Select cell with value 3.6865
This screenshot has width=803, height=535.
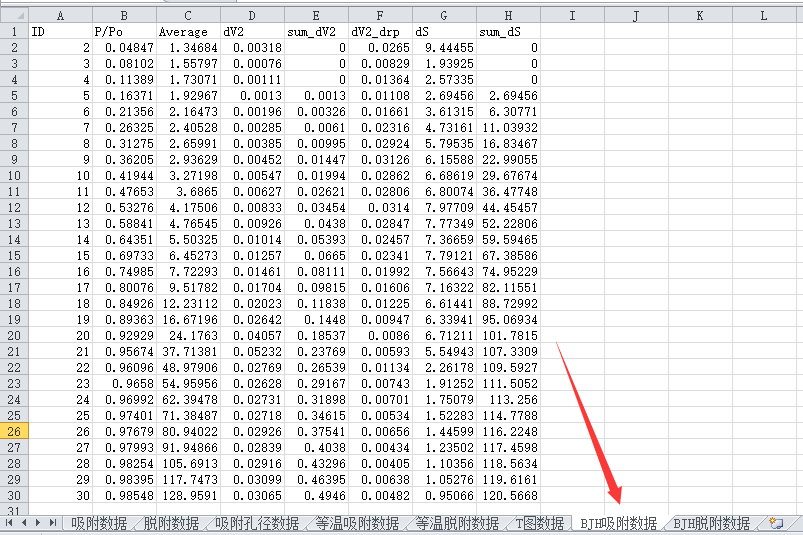(x=188, y=191)
